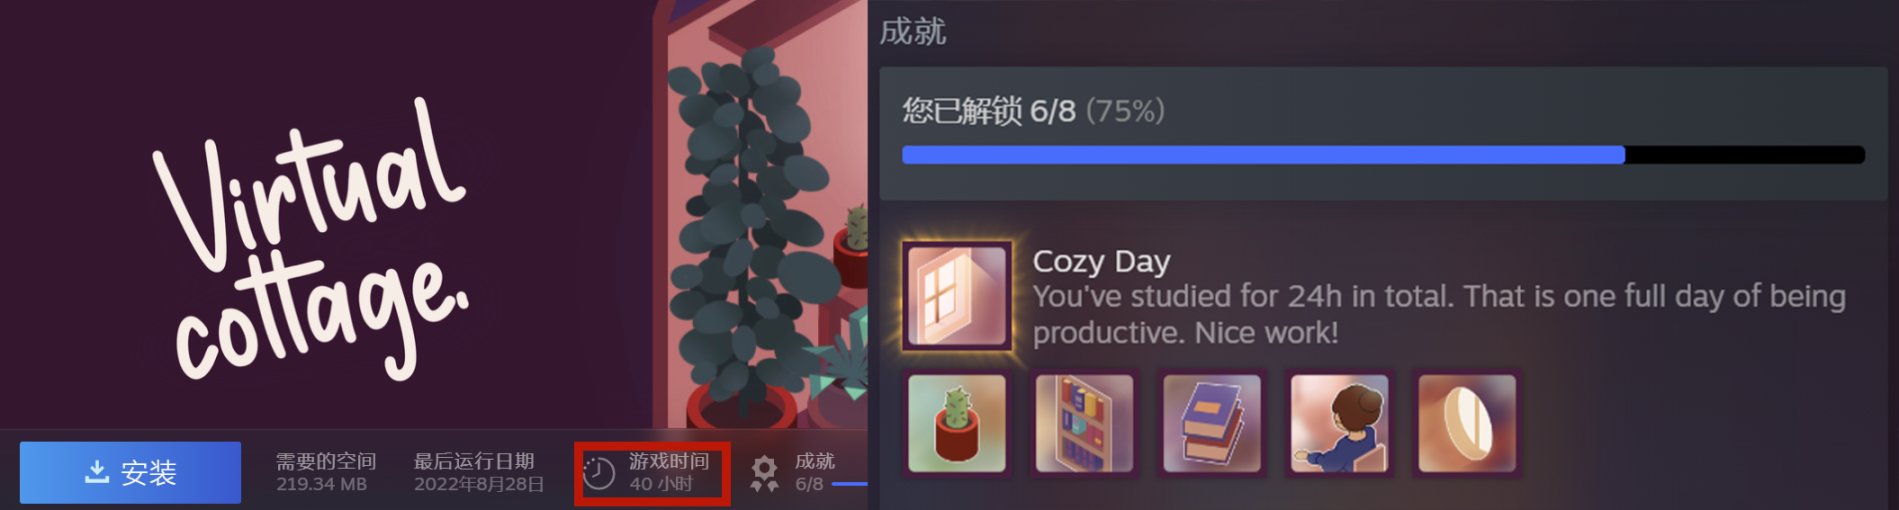1899x510 pixels.
Task: Click the 最后运行日期 2022年8月28日 info
Action: 479,472
